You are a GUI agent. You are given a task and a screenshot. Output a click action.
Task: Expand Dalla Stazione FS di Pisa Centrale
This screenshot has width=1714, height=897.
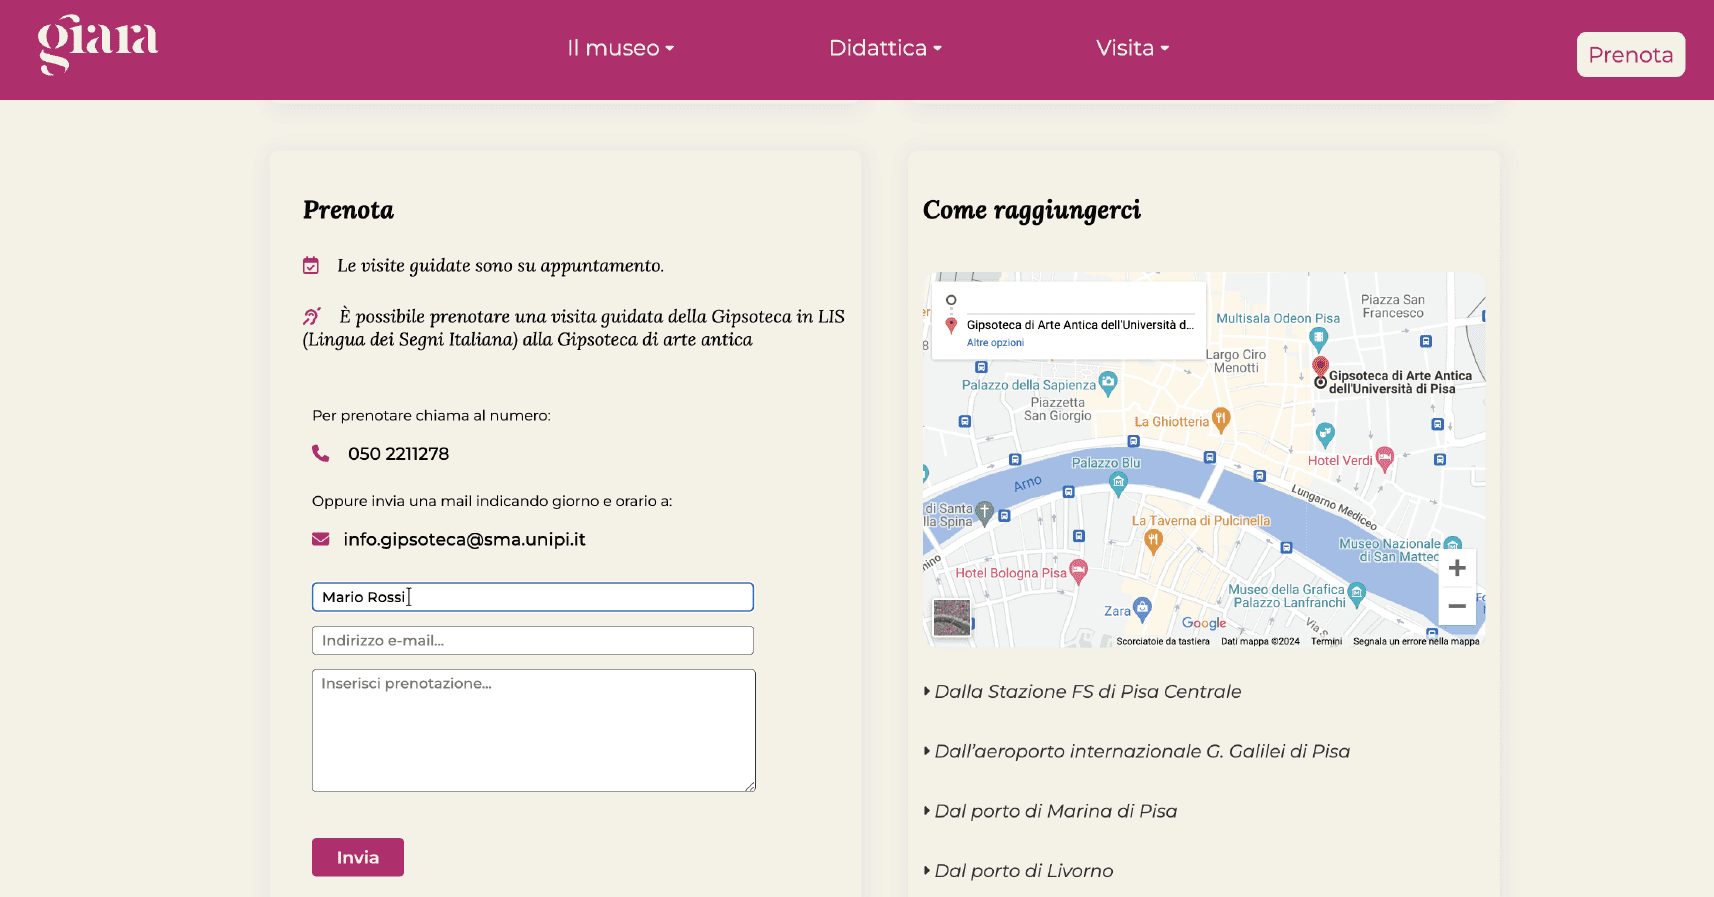1087,692
